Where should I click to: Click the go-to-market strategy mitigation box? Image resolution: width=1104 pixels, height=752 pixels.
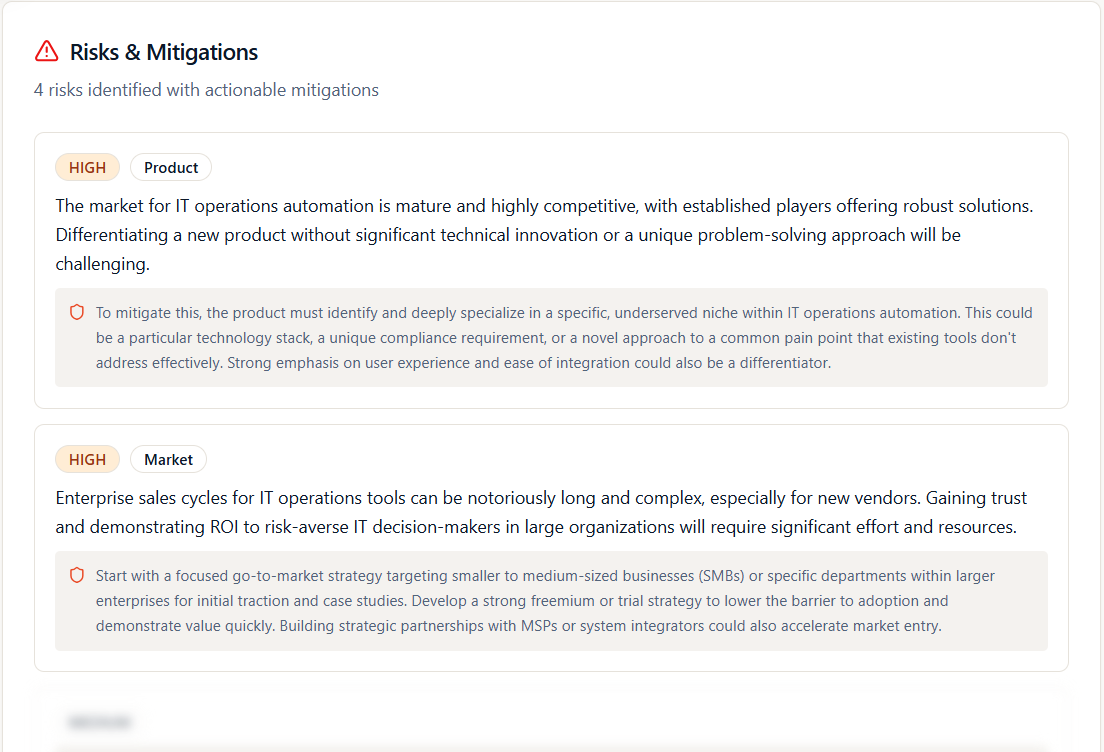(551, 601)
